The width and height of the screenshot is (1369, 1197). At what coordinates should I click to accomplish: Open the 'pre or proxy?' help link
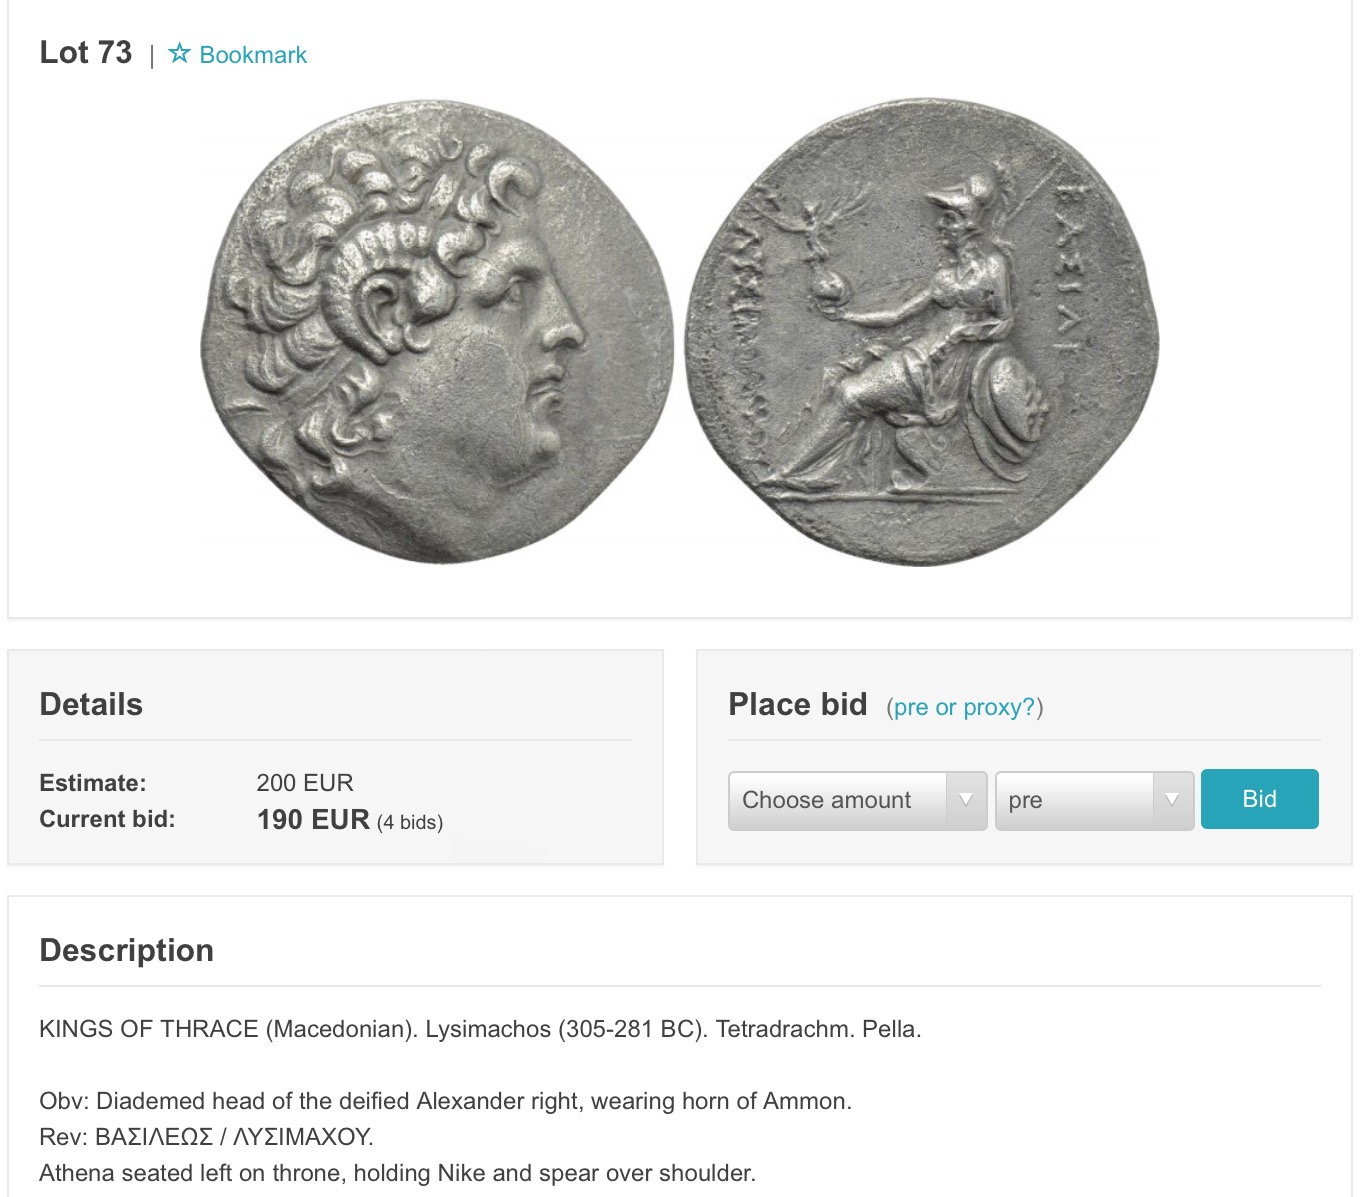click(964, 707)
